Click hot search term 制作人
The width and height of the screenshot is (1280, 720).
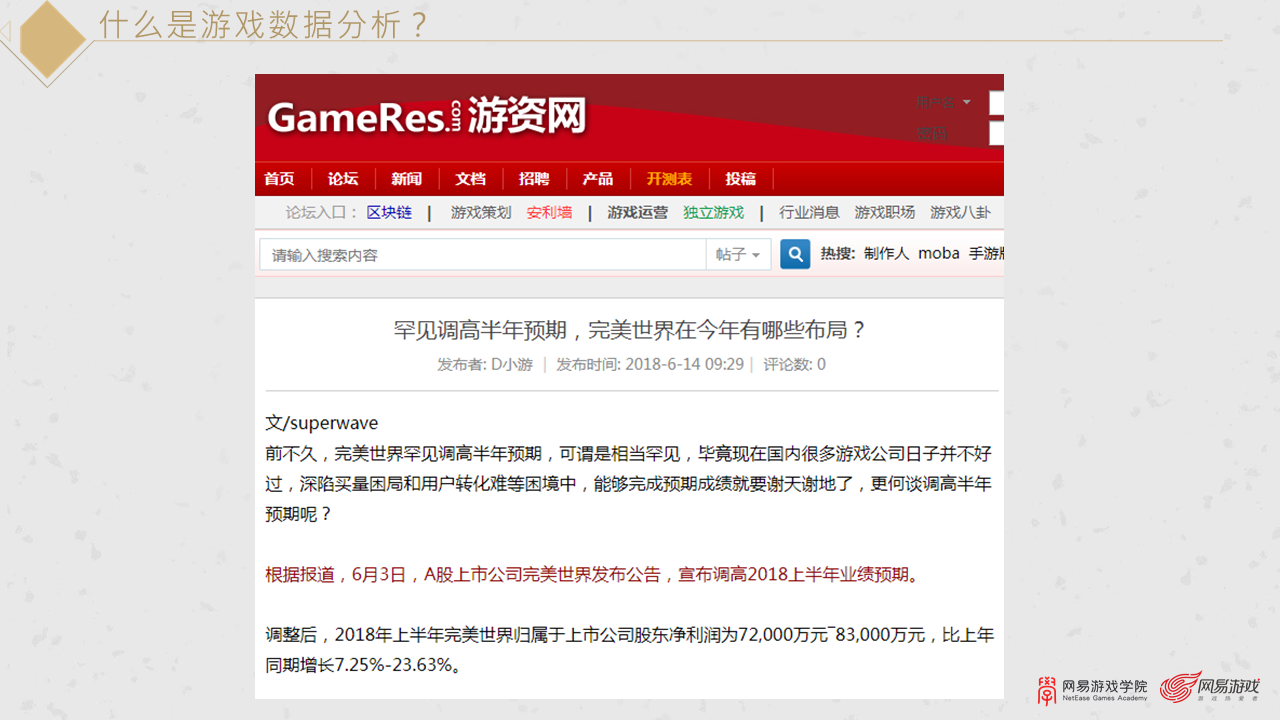886,253
